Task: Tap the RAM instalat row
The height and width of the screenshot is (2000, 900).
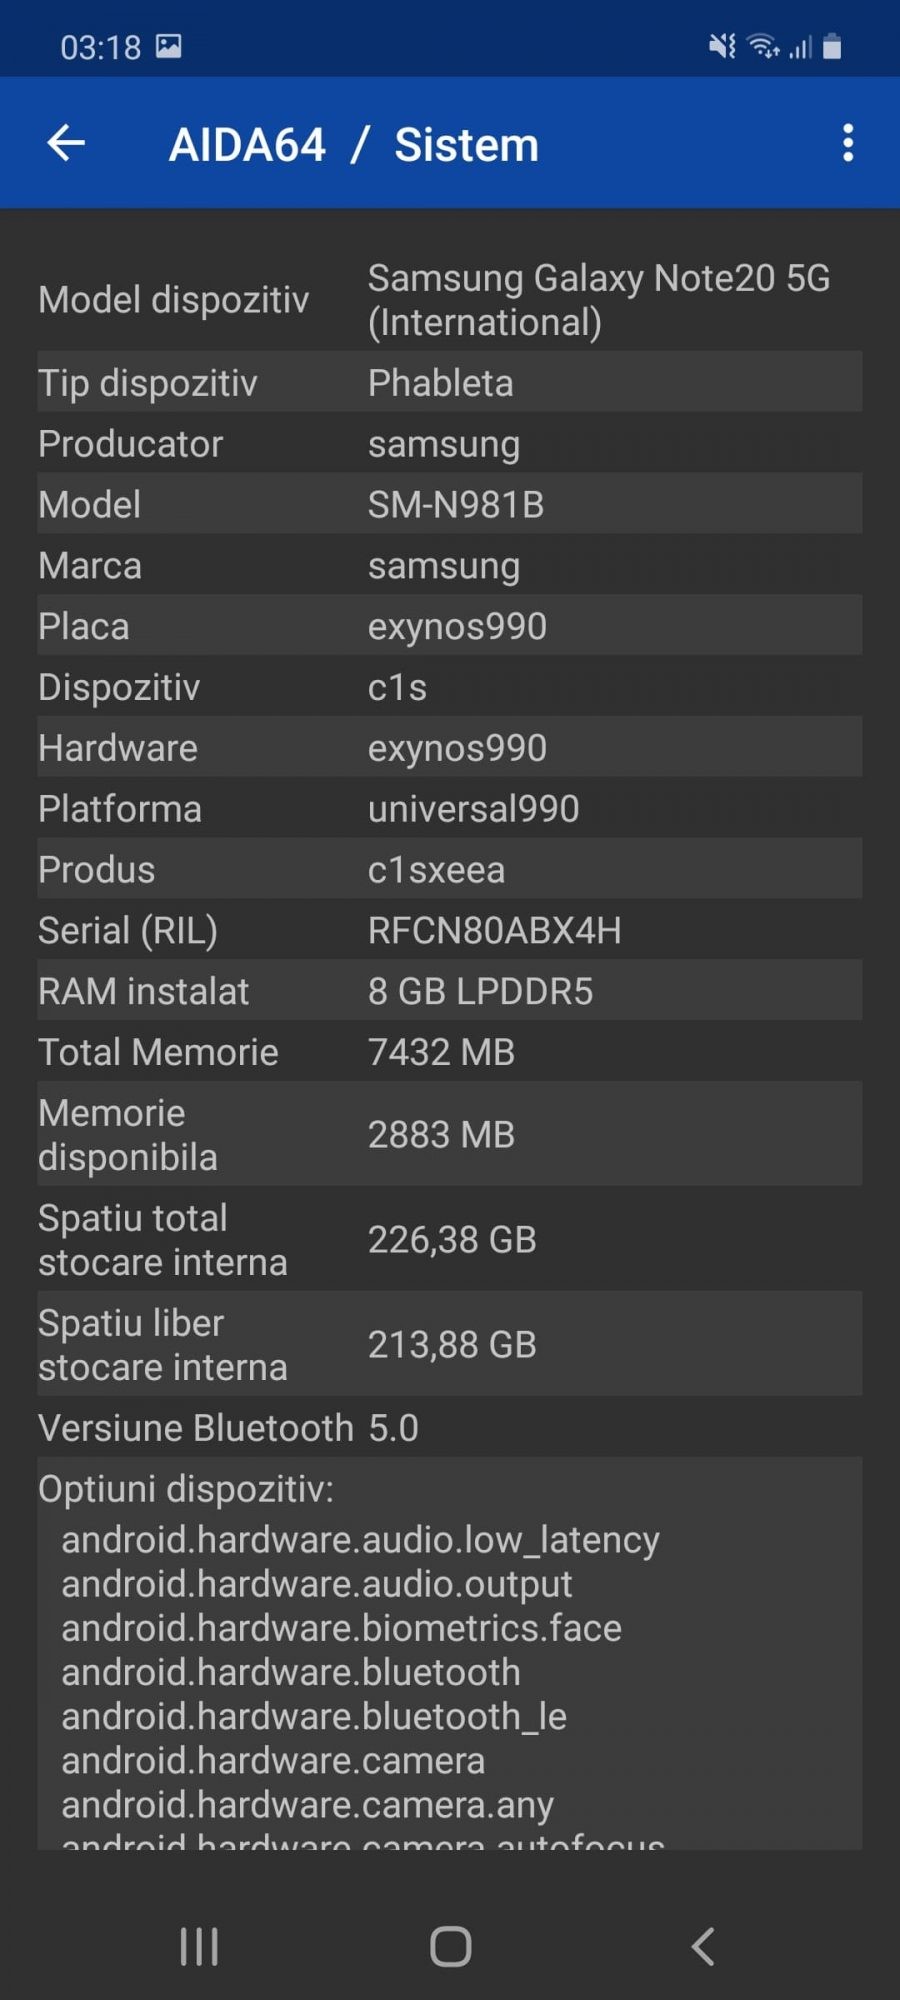Action: click(x=450, y=992)
